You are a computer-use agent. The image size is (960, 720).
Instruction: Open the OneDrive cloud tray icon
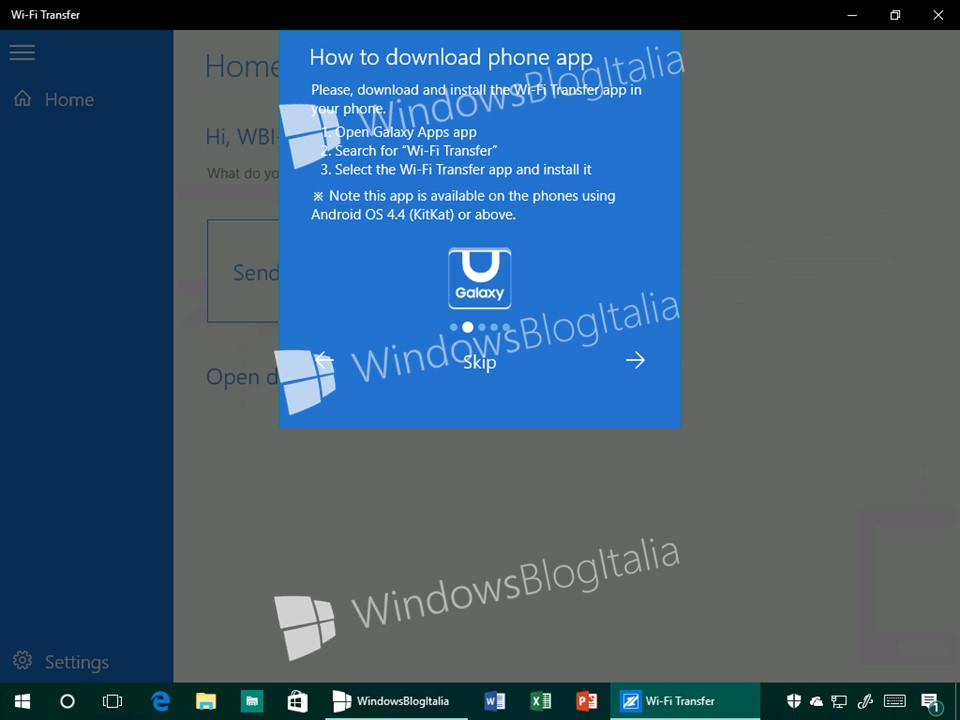[x=816, y=701]
